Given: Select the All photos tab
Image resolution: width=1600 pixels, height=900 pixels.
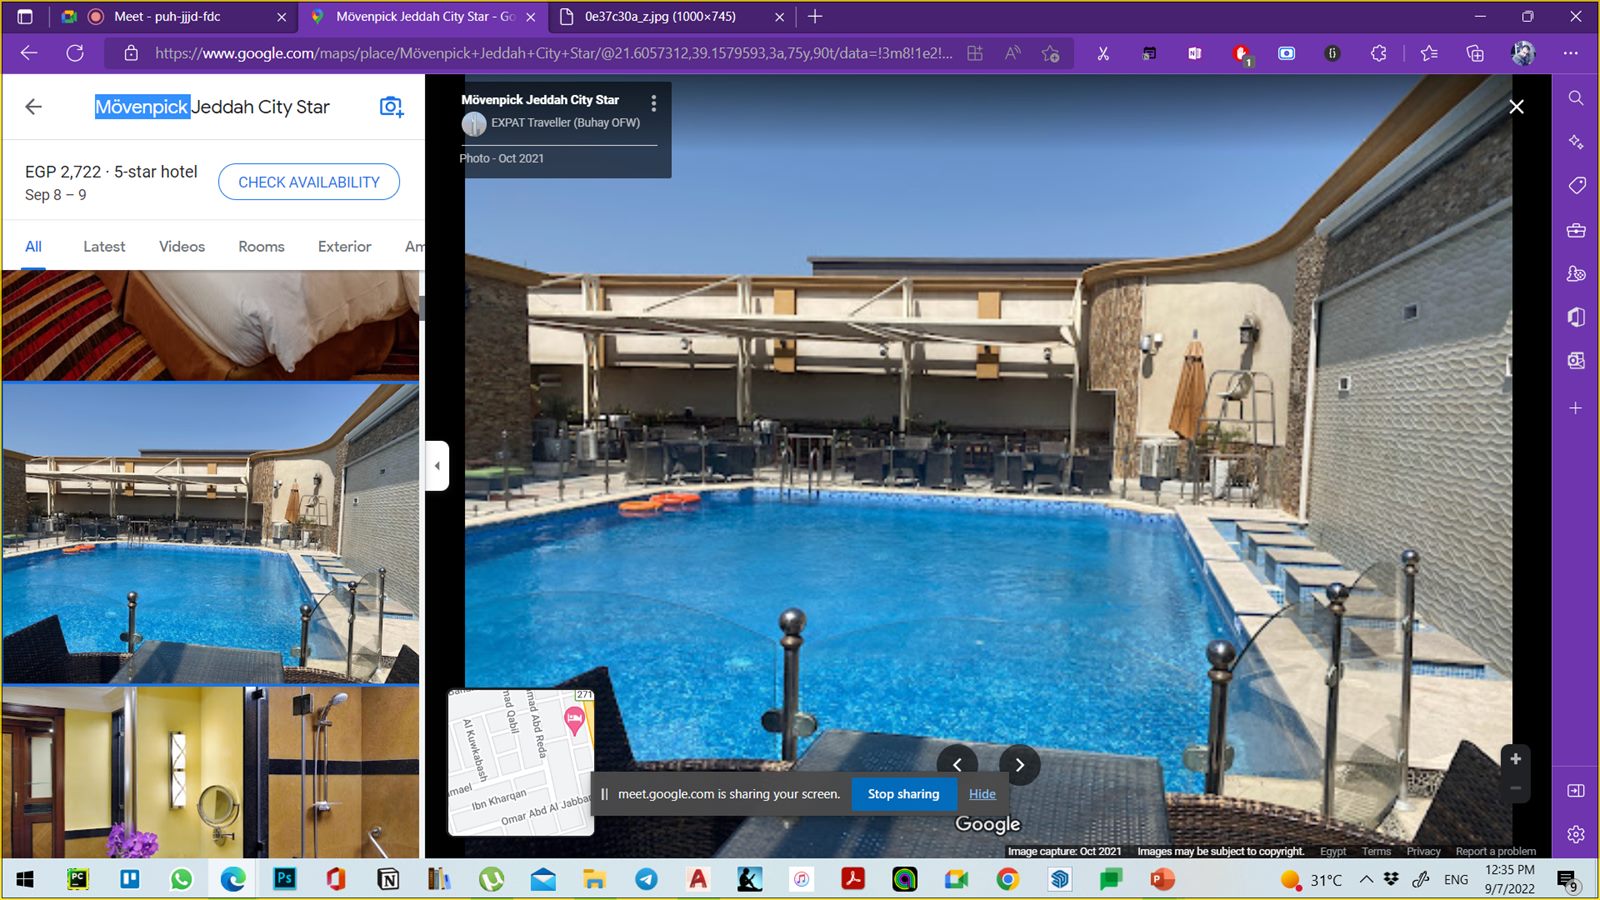Looking at the screenshot, I should click(x=33, y=247).
